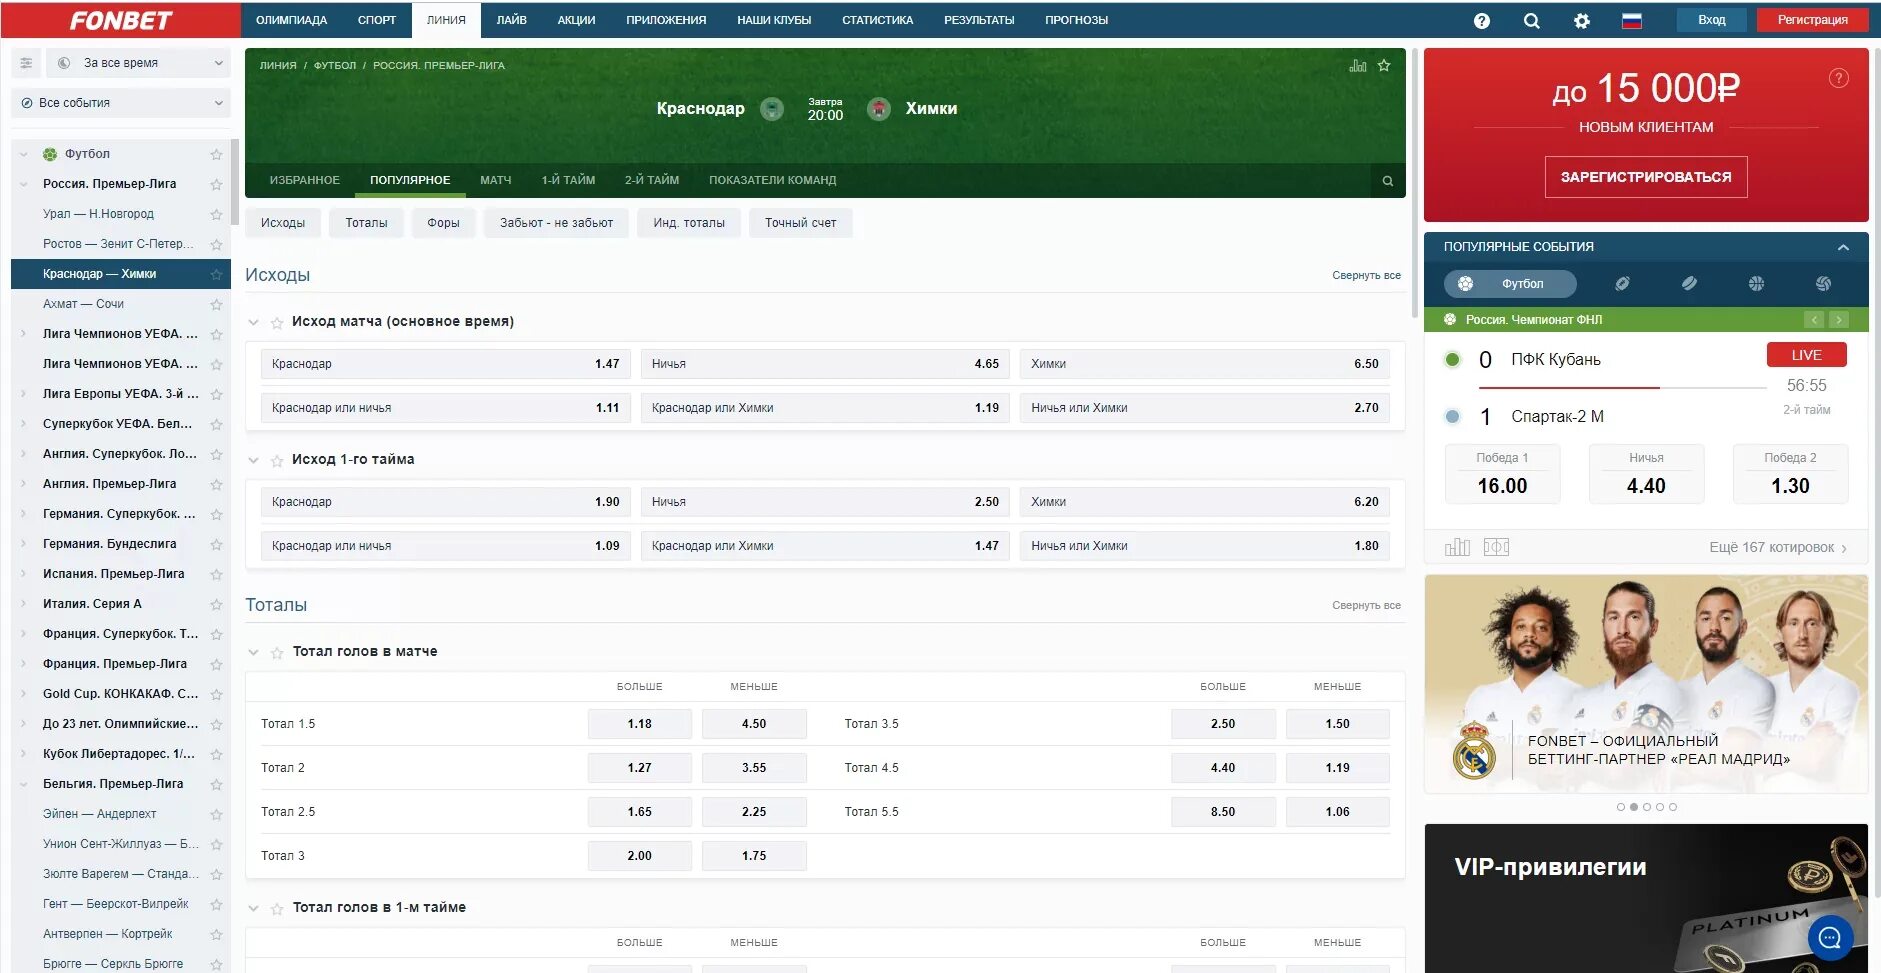Open the filter sliders icon in sidebar
Image resolution: width=1881 pixels, height=973 pixels.
pos(26,63)
